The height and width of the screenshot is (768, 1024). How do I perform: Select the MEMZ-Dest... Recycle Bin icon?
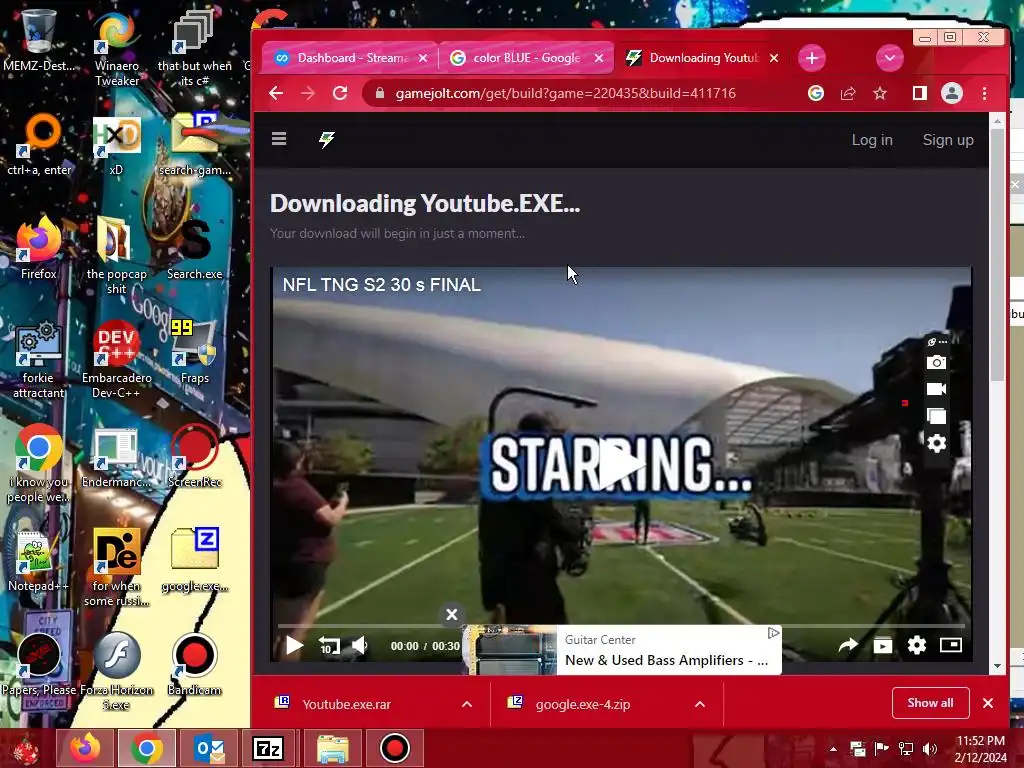pyautogui.click(x=39, y=40)
